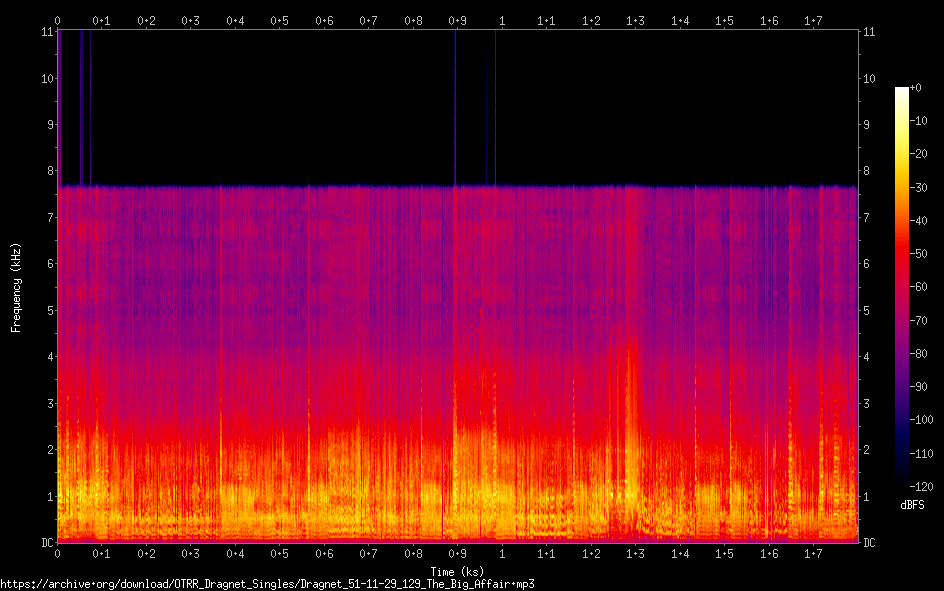Click the "Time (ks)" axis label
Viewport: 944px width, 591px height.
coord(457,571)
